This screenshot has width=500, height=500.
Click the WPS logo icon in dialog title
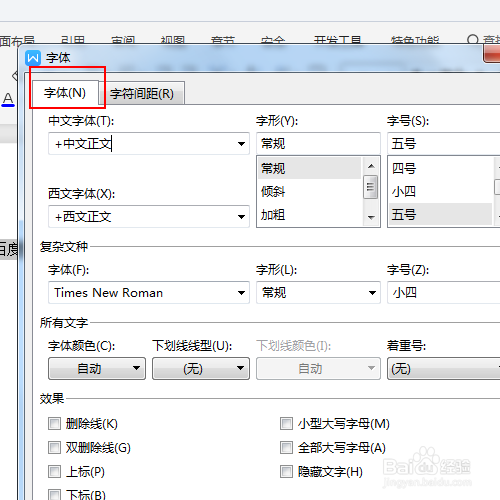pyautogui.click(x=33, y=58)
